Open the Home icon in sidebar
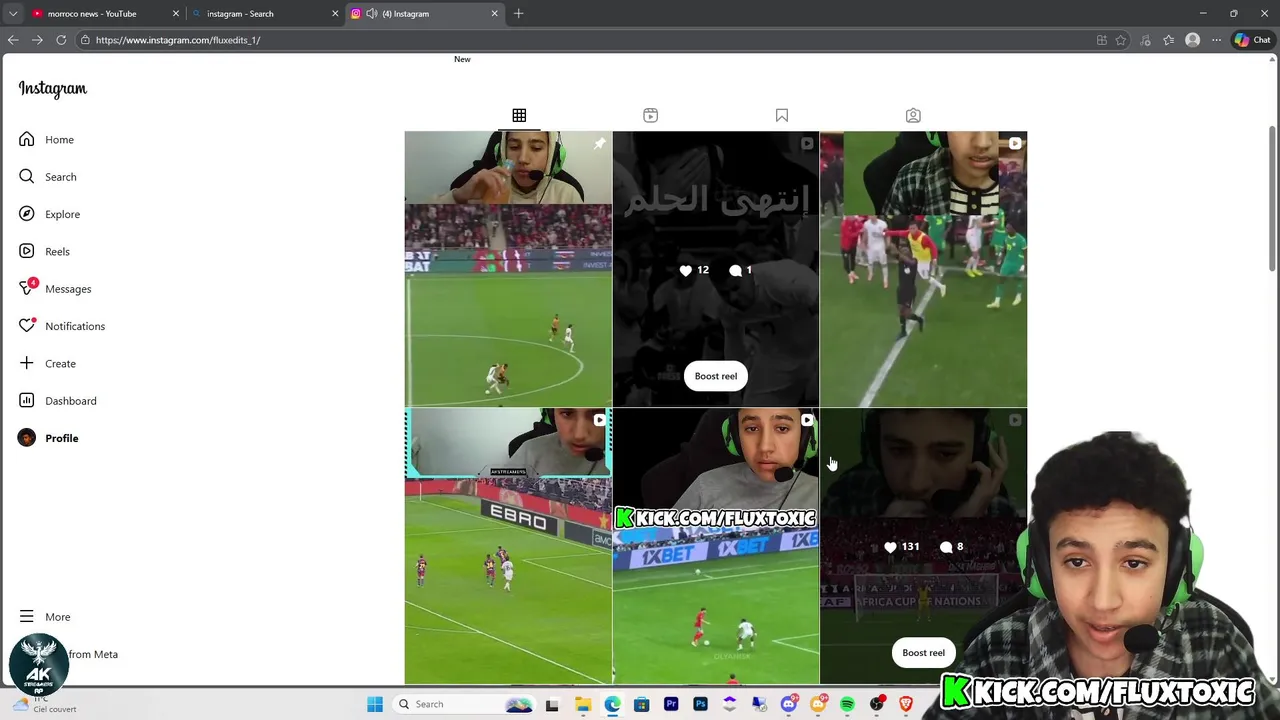This screenshot has height=720, width=1280. (x=26, y=139)
